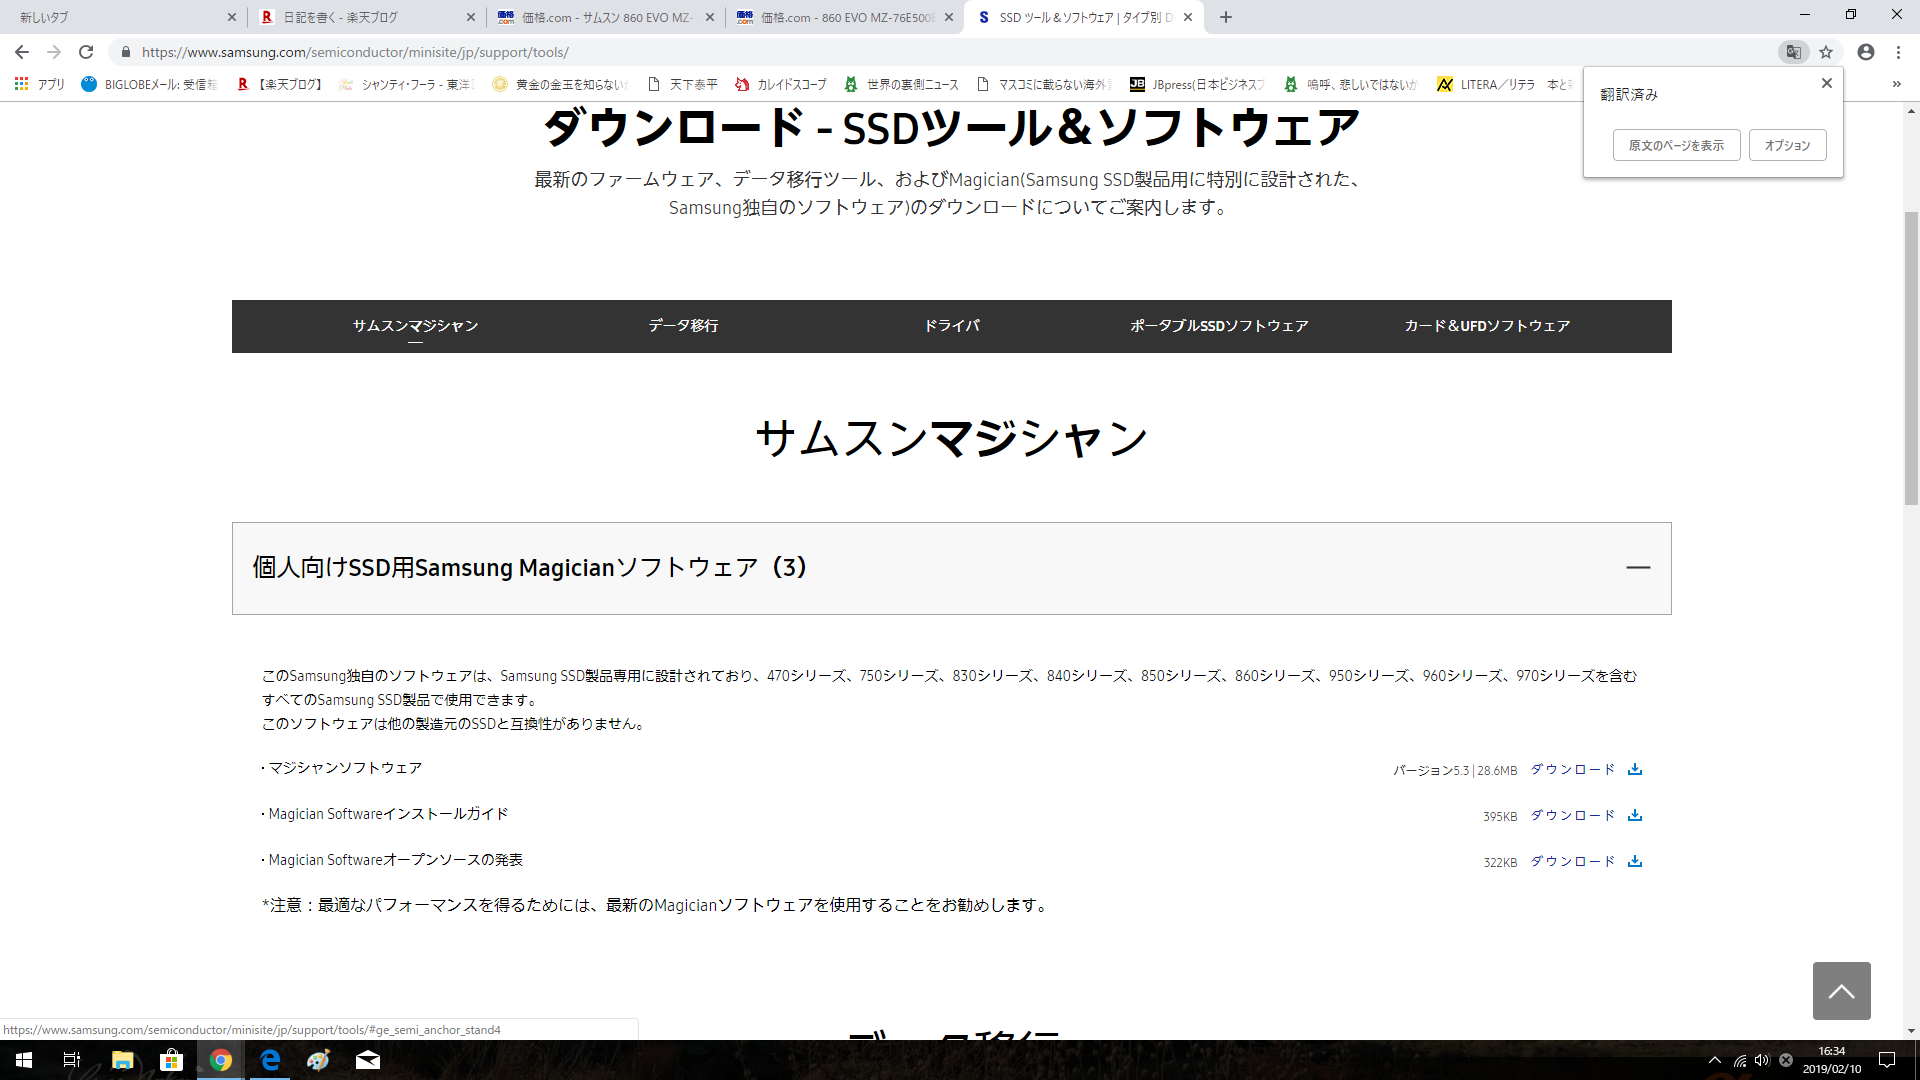Open 【楽天ブログ】 bookmark
This screenshot has width=1920, height=1080.
pos(280,84)
